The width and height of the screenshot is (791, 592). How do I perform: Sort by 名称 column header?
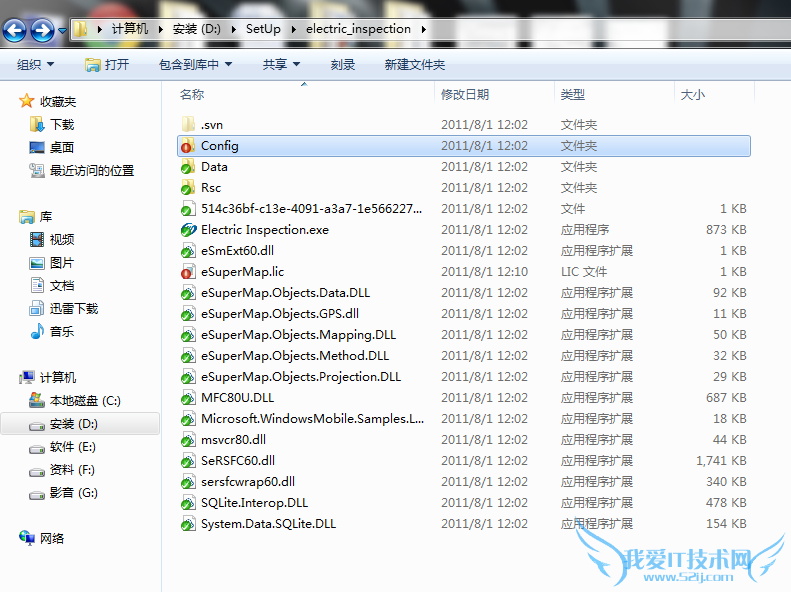pyautogui.click(x=192, y=94)
